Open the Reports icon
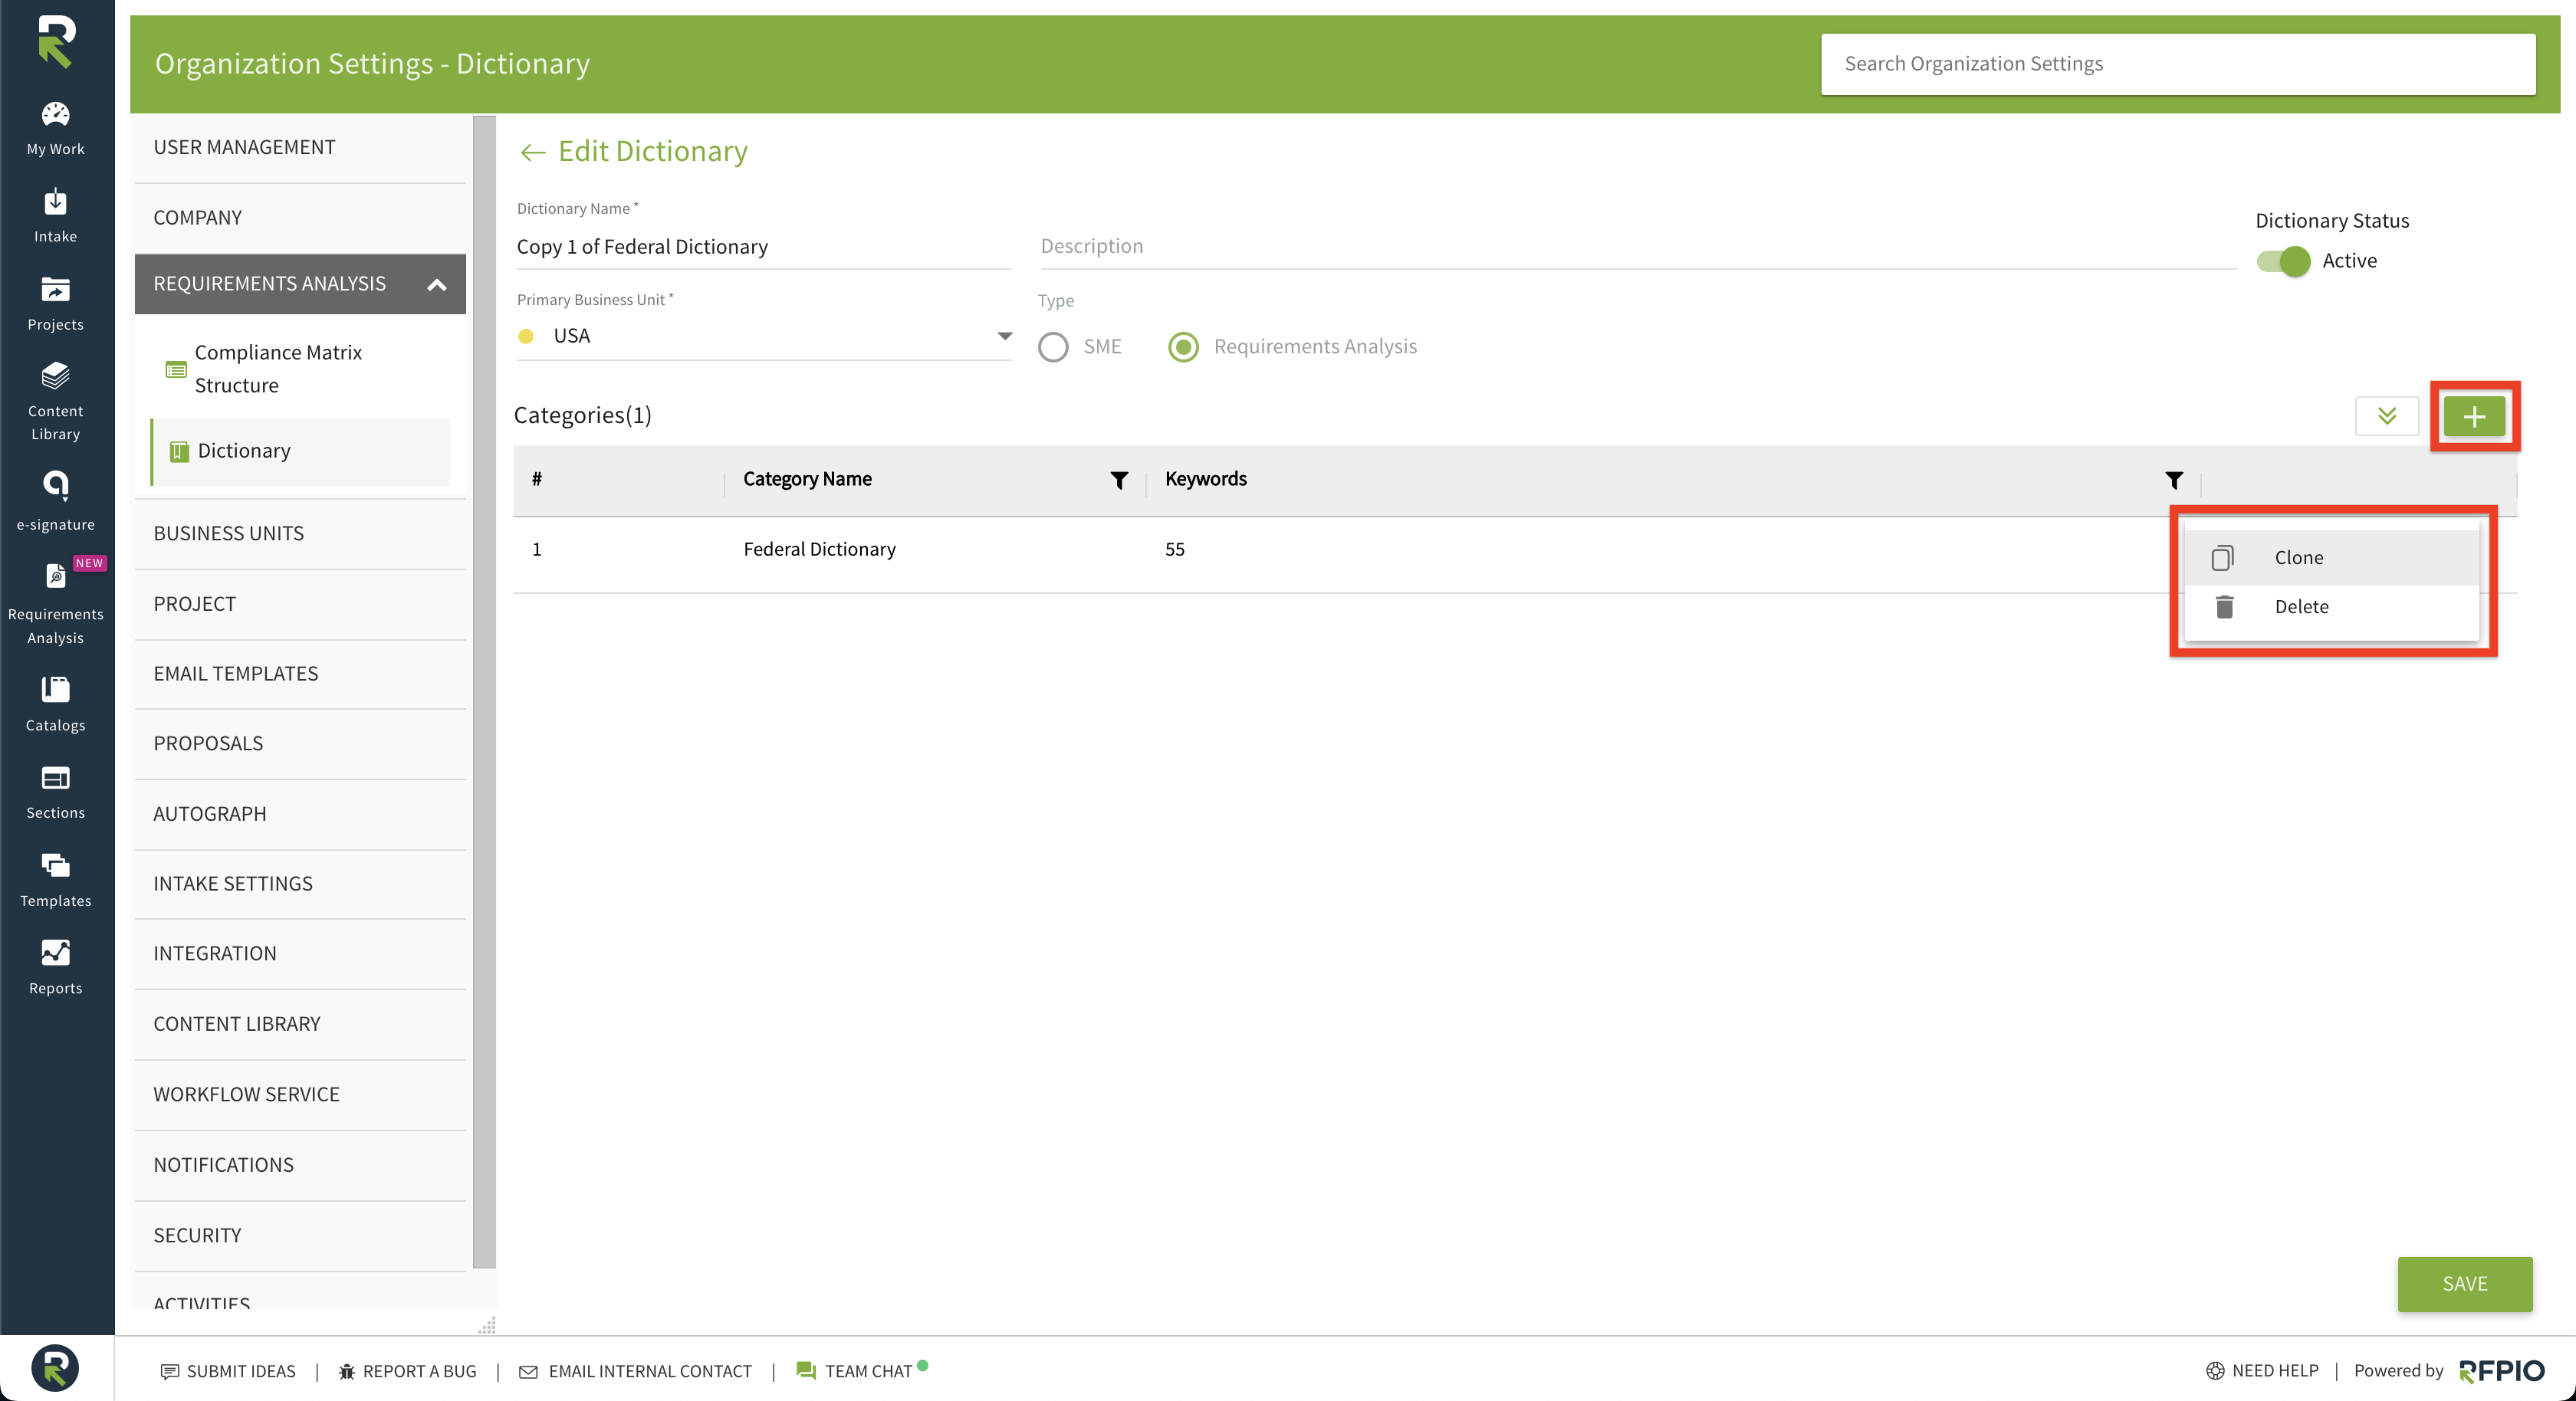 (x=55, y=953)
